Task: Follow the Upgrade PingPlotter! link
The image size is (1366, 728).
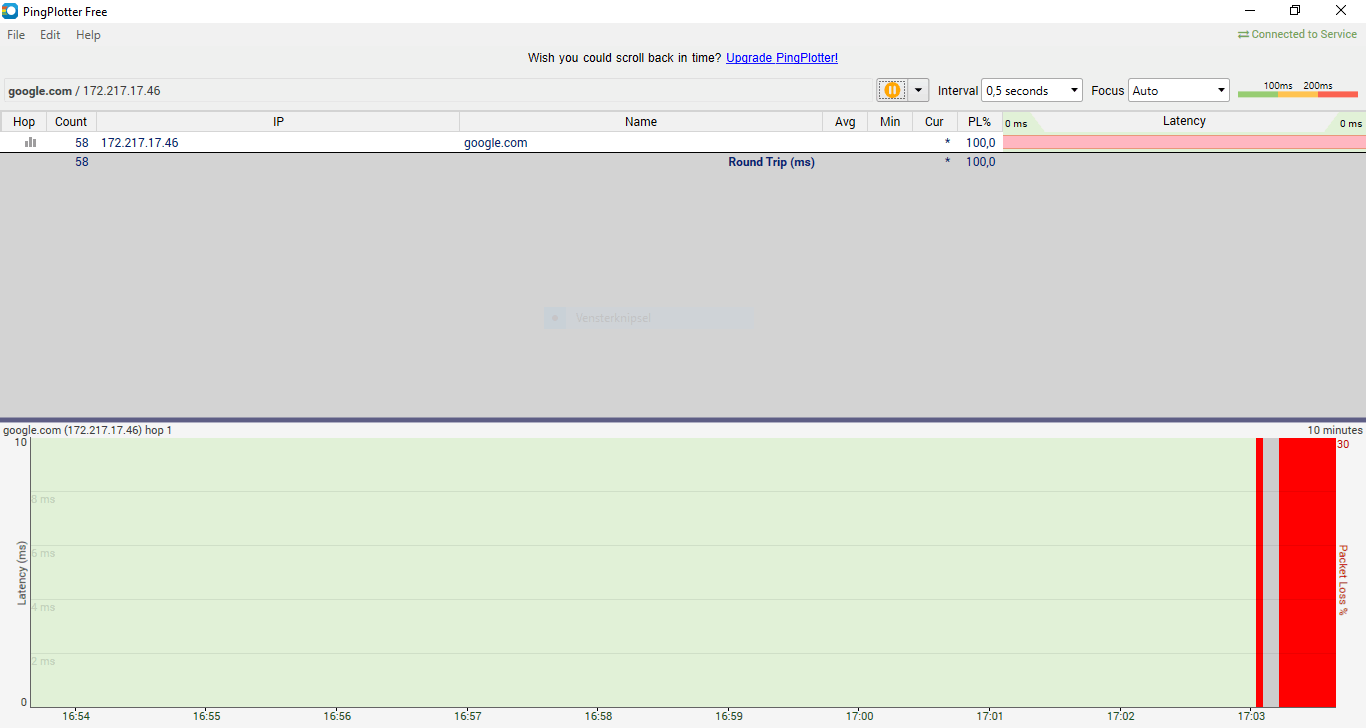Action: coord(782,58)
